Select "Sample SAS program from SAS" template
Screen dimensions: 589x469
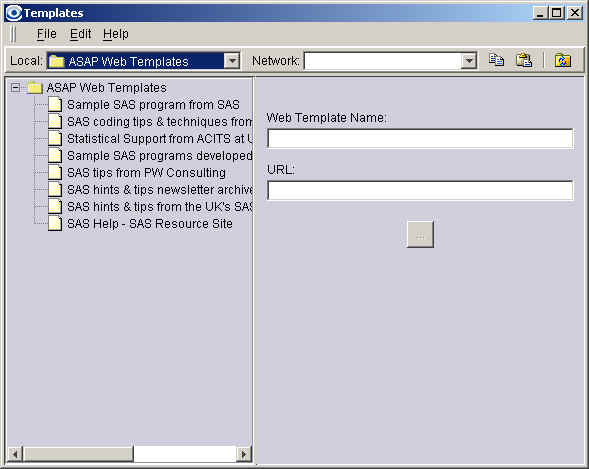[153, 105]
